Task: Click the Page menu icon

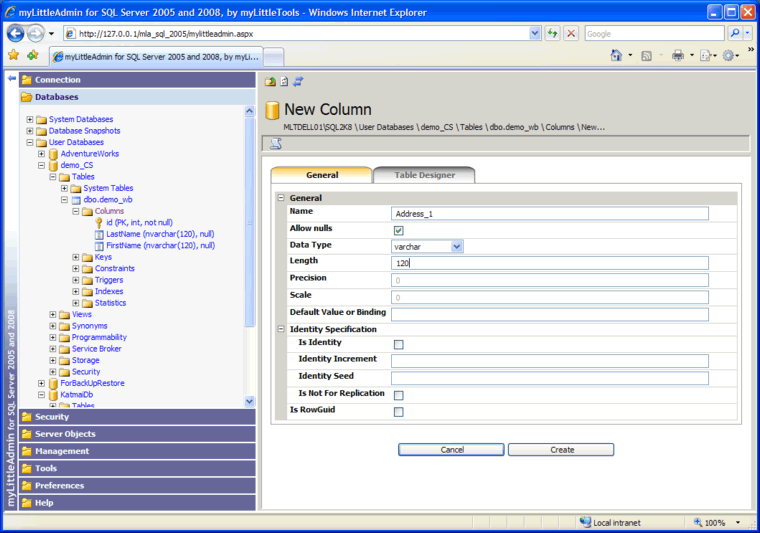Action: pyautogui.click(x=706, y=56)
